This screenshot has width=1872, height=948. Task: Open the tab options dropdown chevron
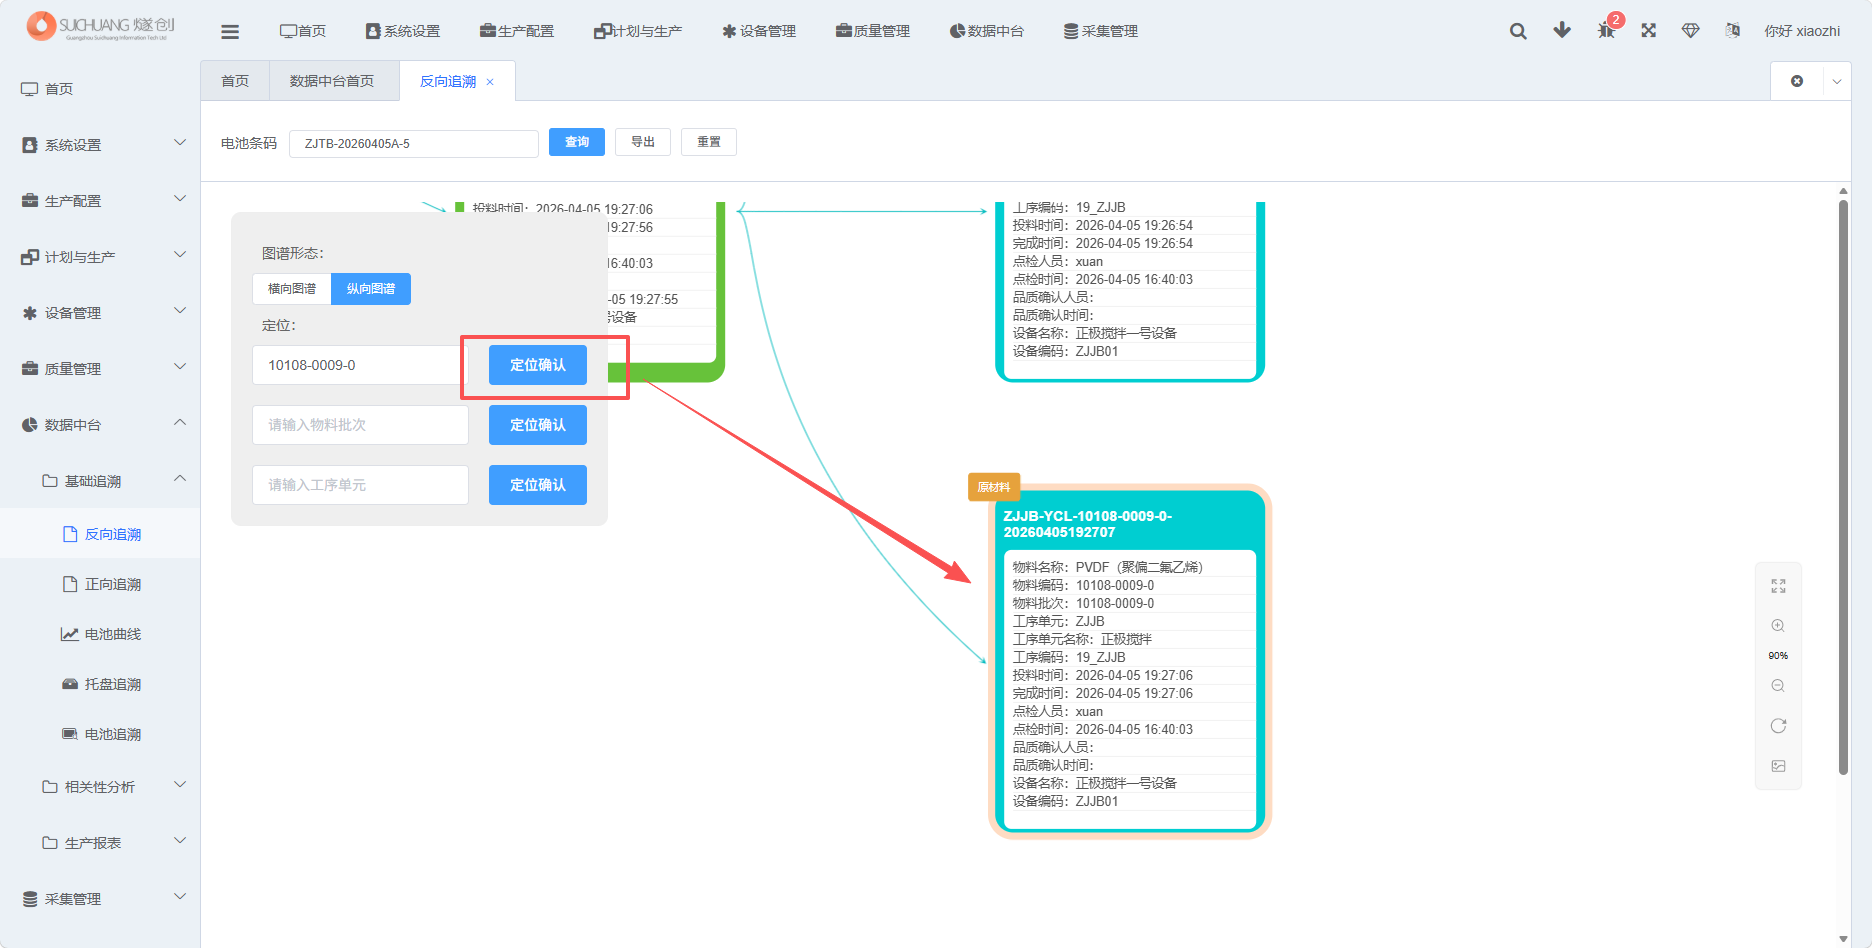(x=1837, y=82)
